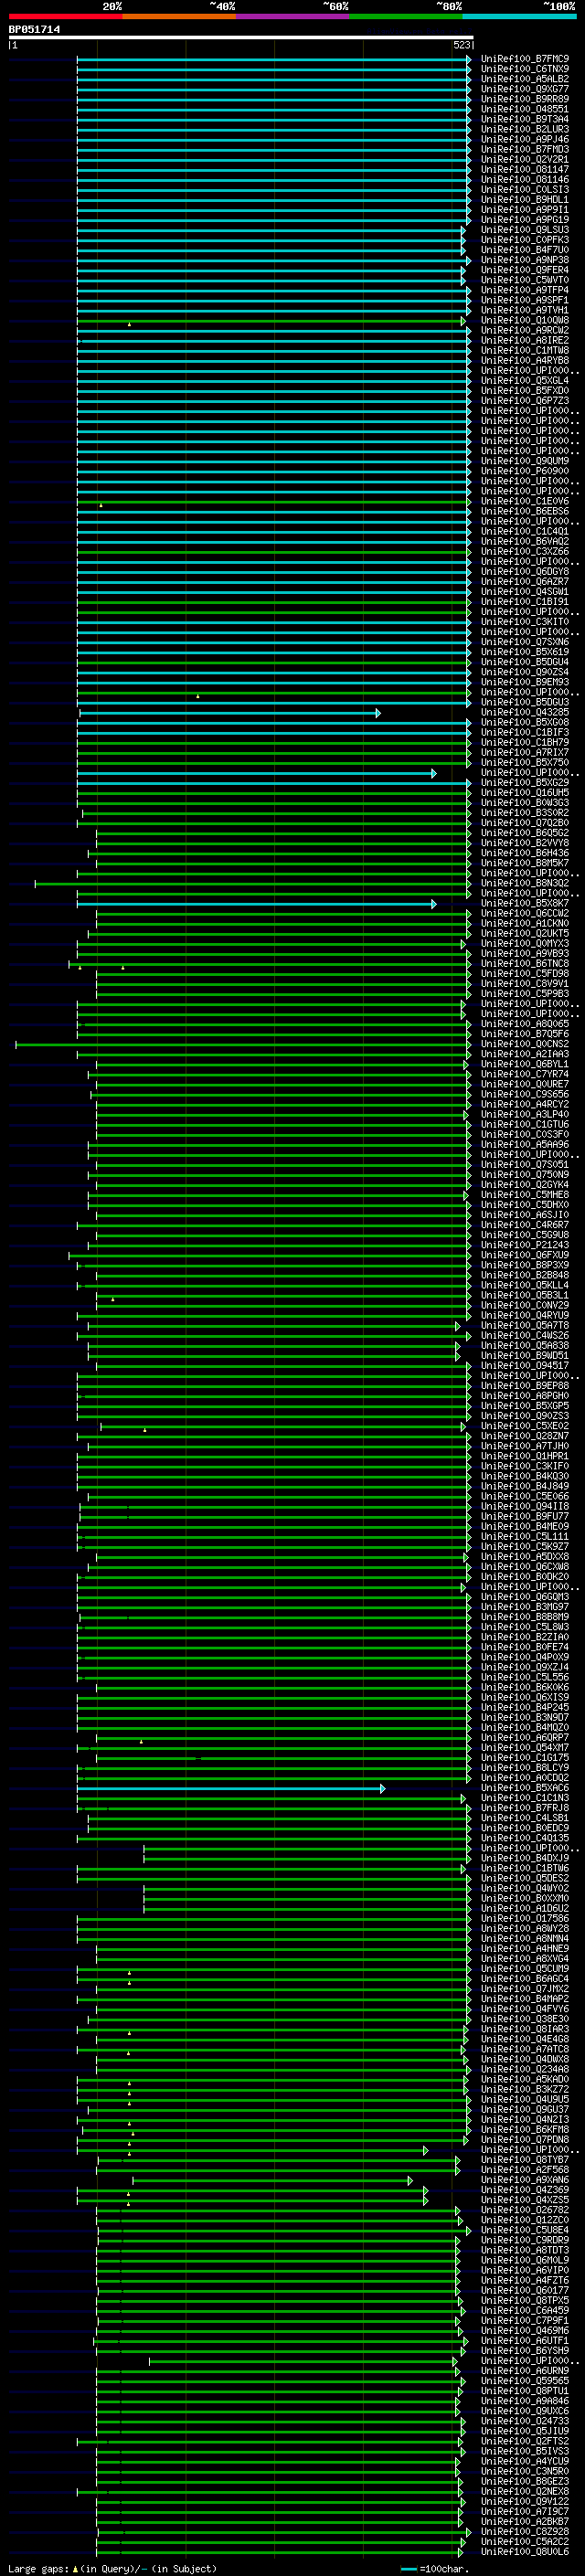The image size is (585, 2576).
Task: Select the UniRef100_Q60177 label
Action: 525,2291
